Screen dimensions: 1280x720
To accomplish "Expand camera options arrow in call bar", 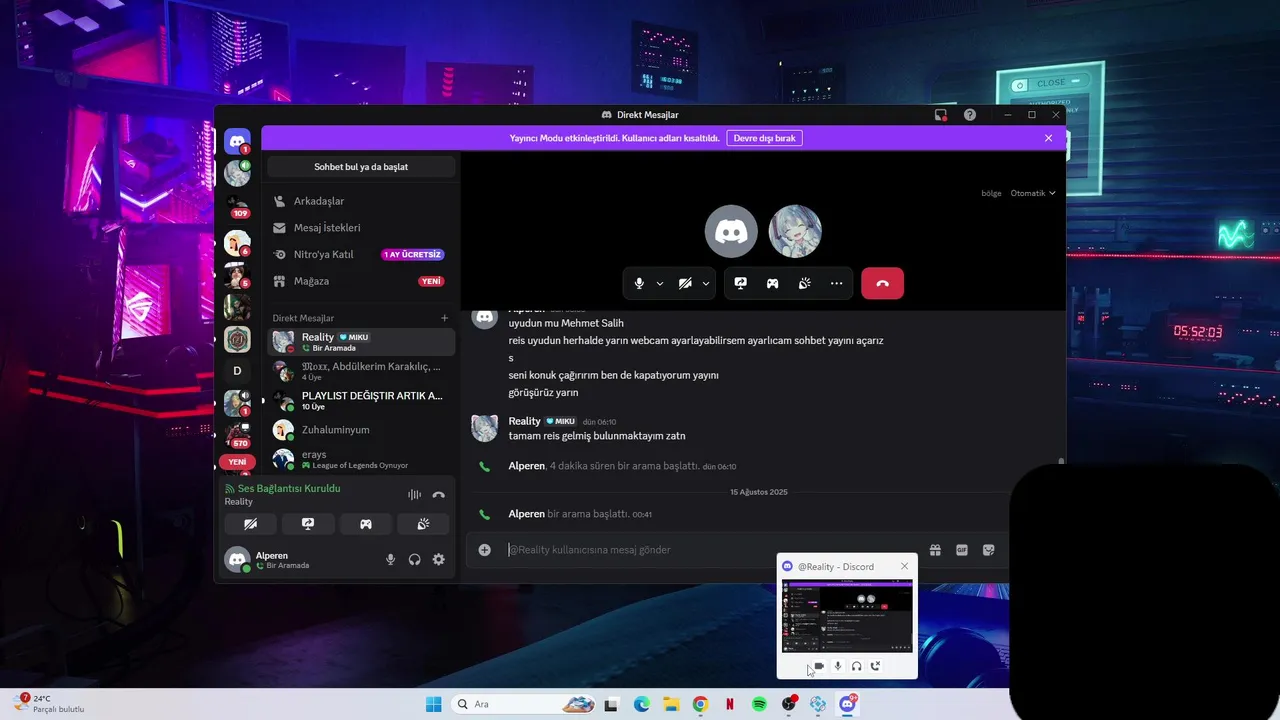I will tap(706, 284).
